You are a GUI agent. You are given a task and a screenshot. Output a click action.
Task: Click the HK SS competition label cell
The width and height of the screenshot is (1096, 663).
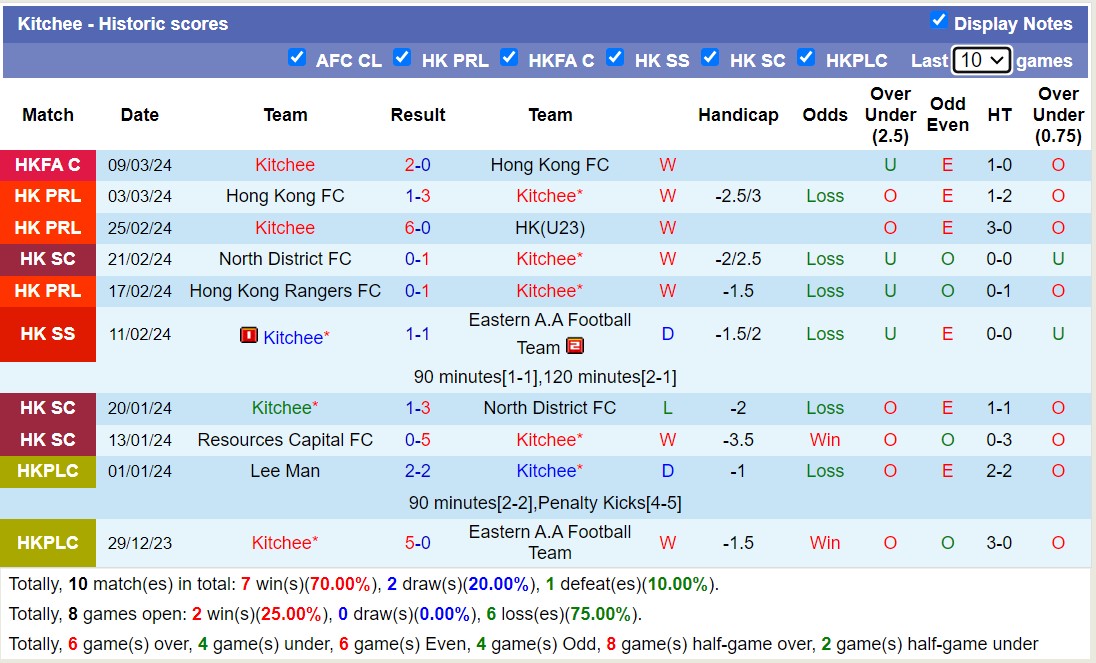[x=48, y=334]
